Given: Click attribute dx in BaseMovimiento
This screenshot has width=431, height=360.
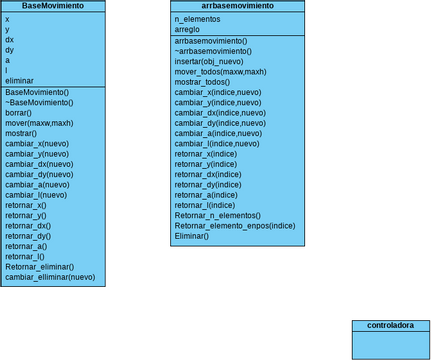Looking at the screenshot, I should point(9,40).
